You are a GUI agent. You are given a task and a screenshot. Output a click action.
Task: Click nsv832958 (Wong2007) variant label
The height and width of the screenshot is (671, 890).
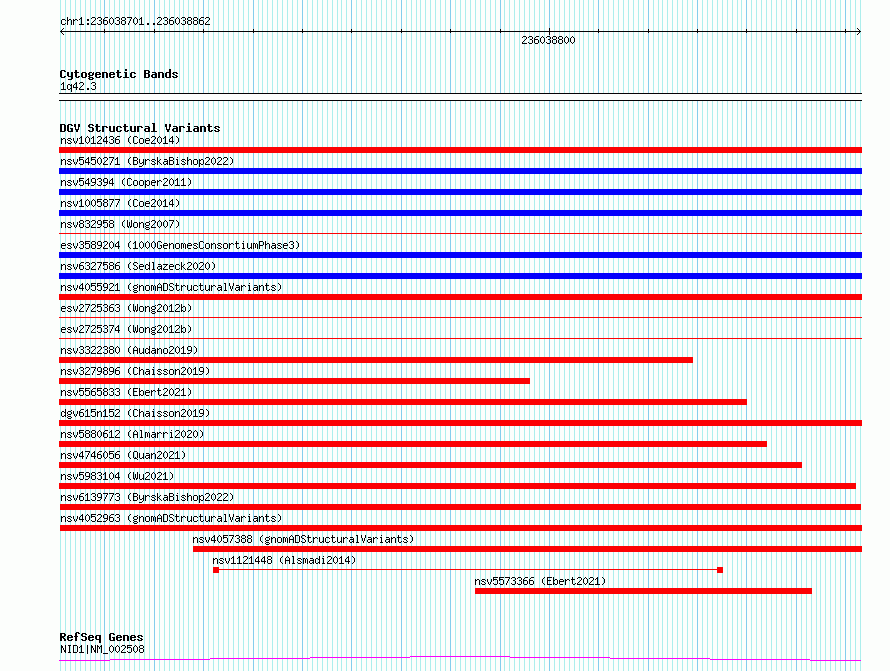point(120,224)
